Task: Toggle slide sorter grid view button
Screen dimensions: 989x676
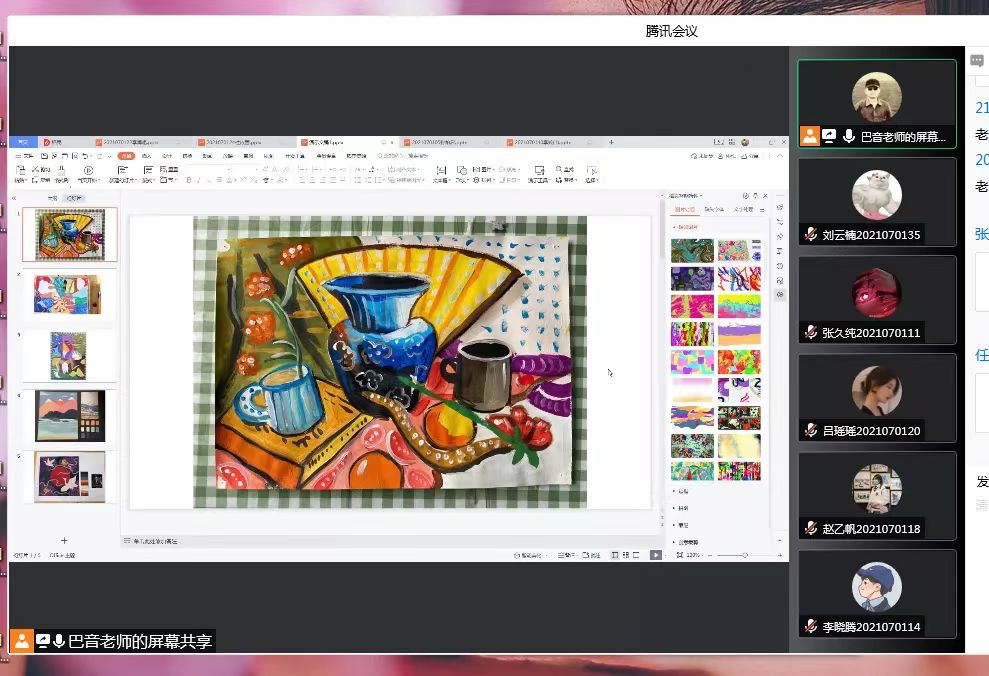Action: pos(626,554)
